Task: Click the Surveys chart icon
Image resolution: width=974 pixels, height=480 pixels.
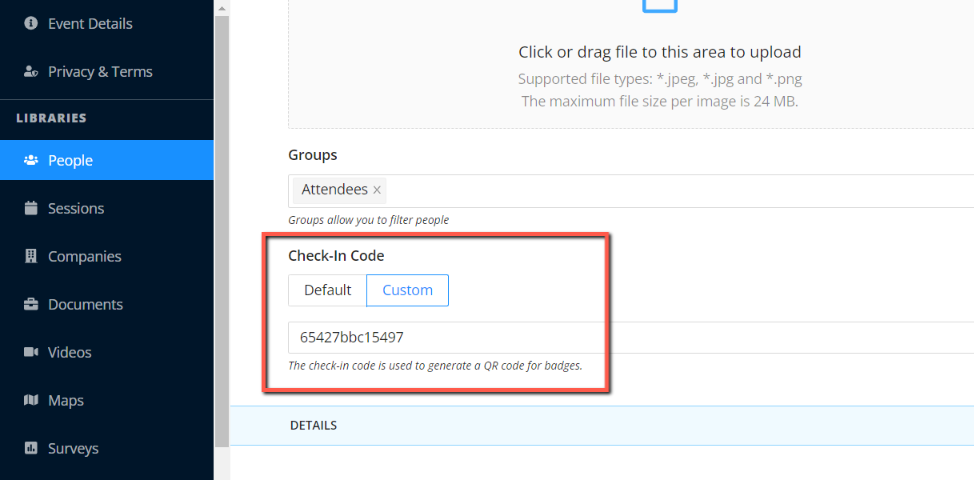Action: coord(31,448)
